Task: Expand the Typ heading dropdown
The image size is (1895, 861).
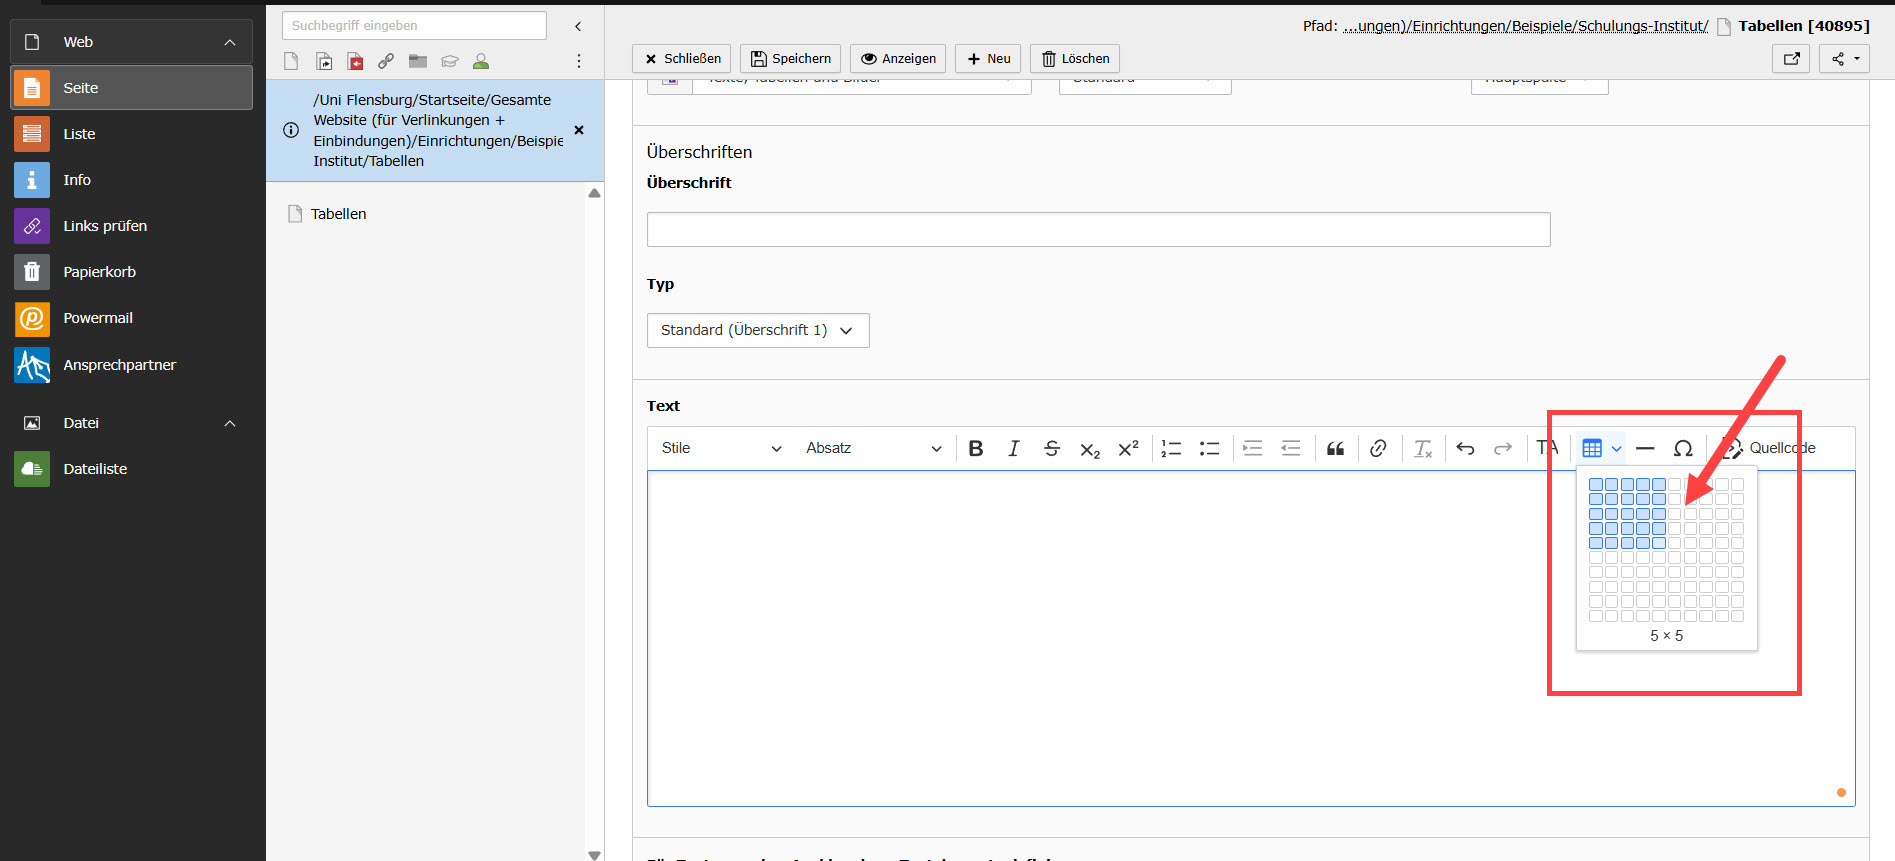Action: 757,331
